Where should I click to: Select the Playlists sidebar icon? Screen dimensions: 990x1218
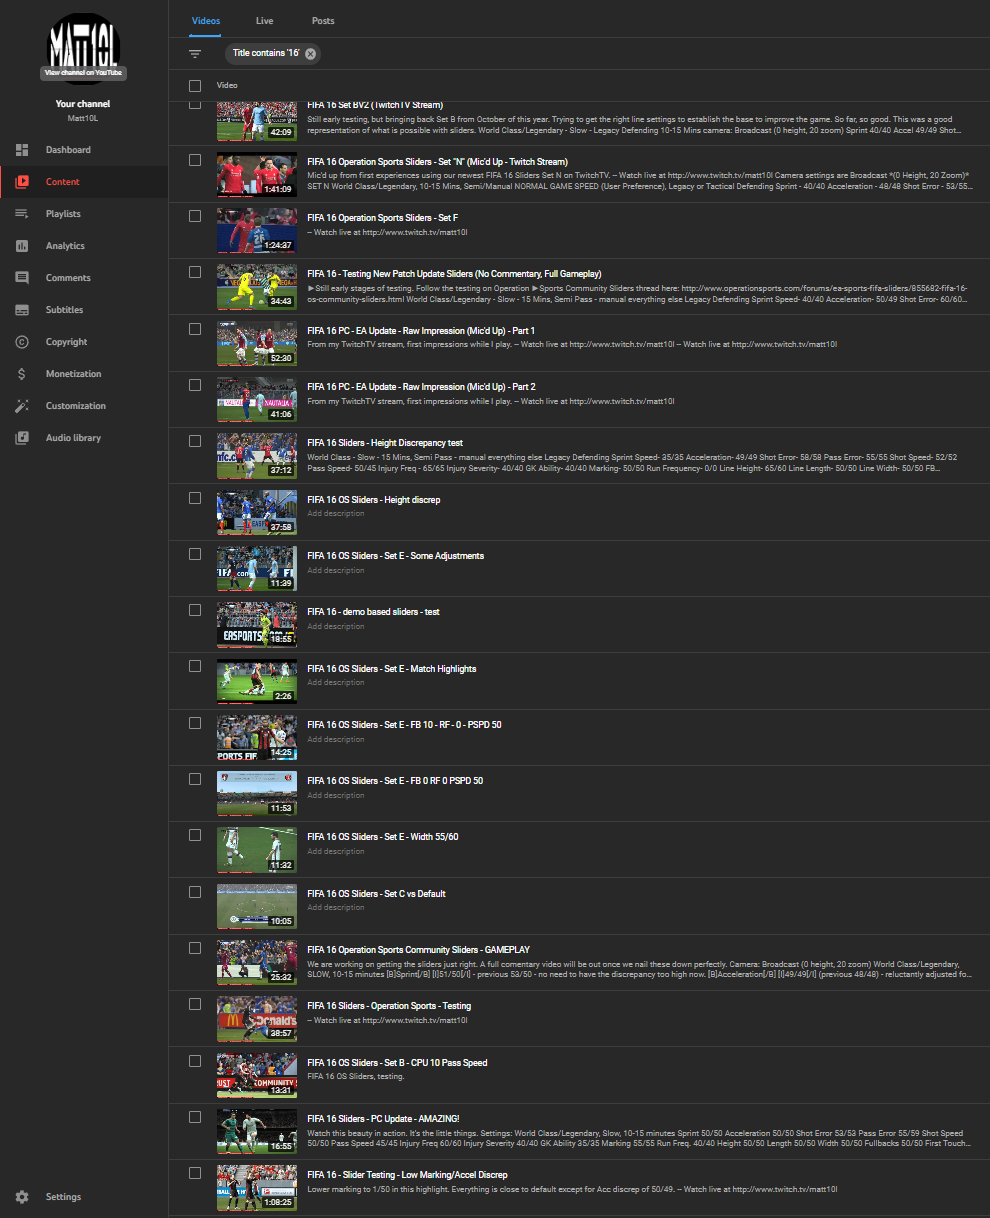22,214
